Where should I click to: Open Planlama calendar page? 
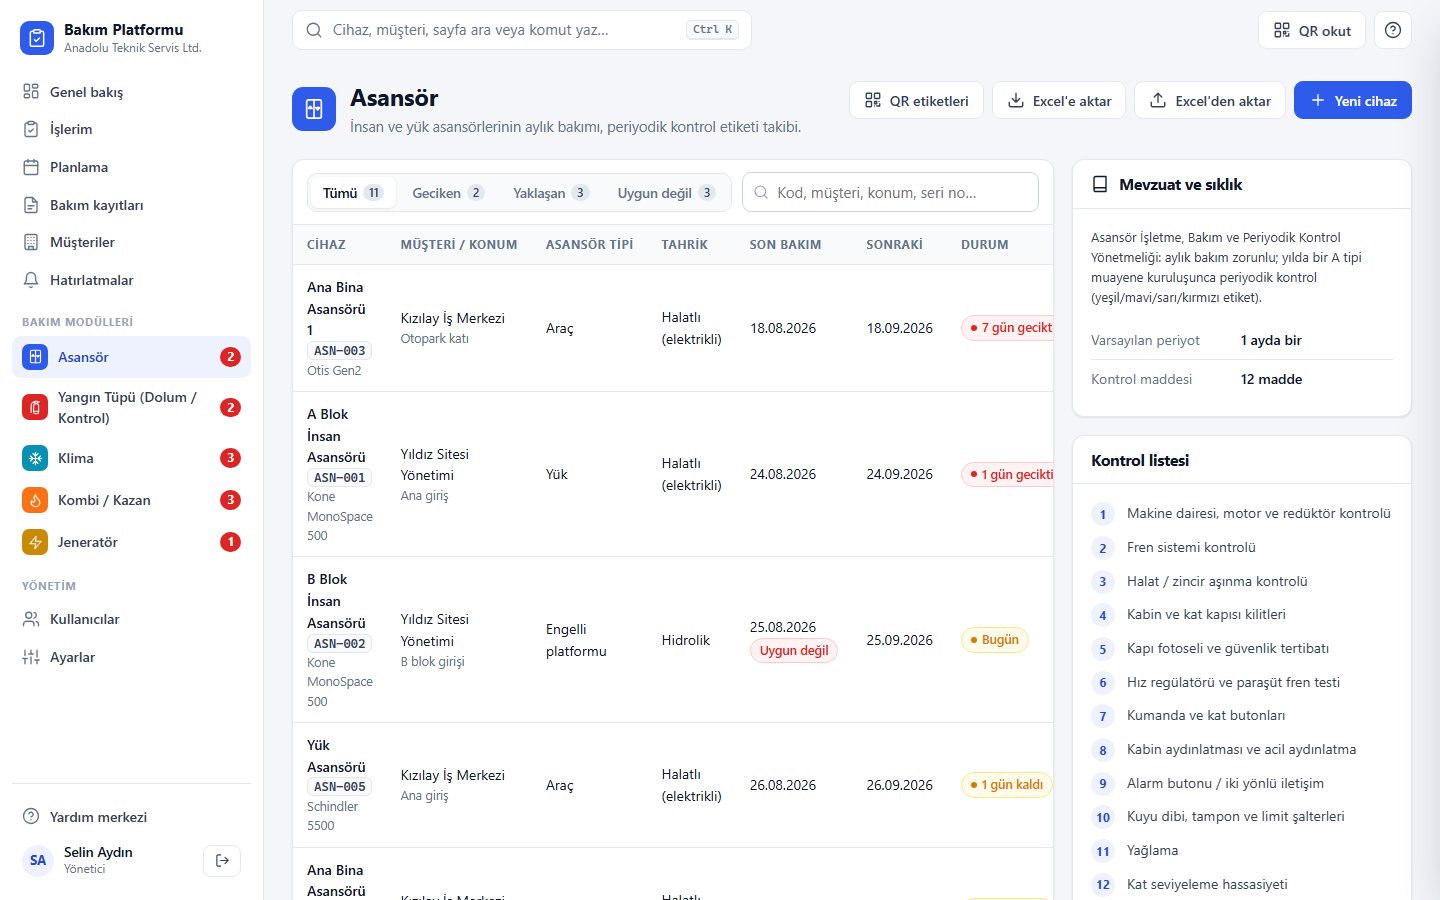131,167
